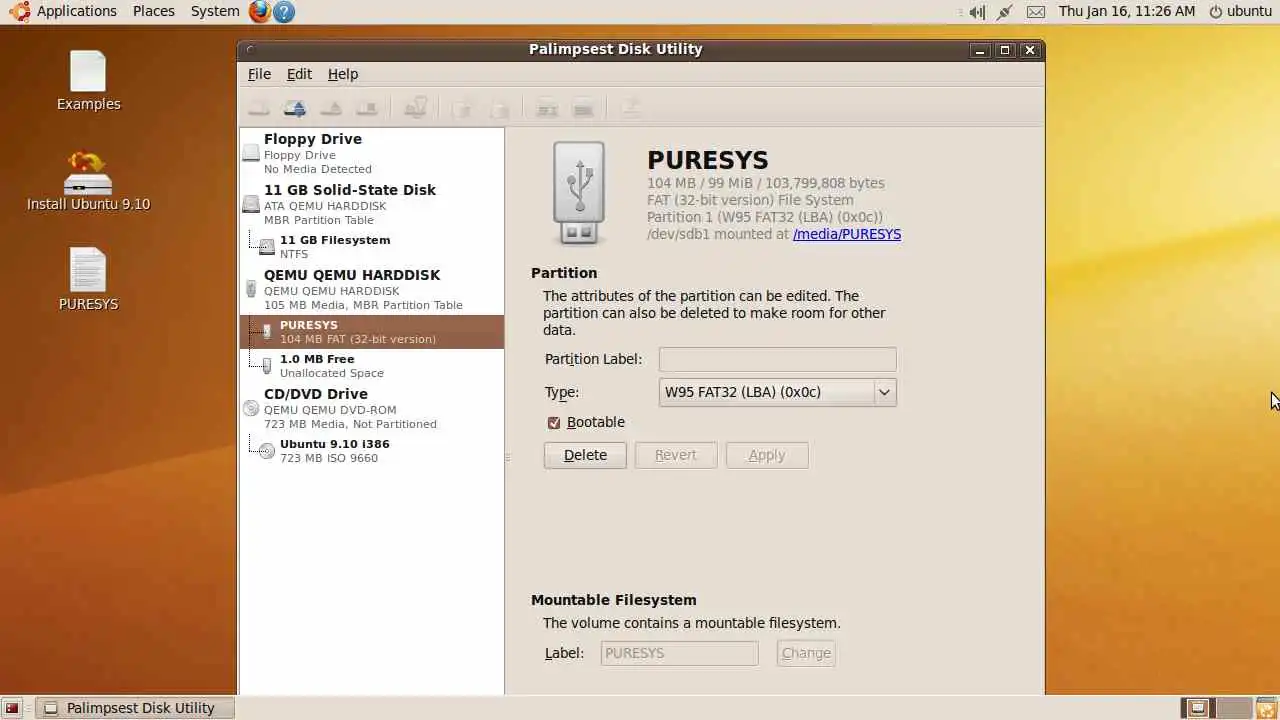Click the Show Desktop icon in bottom panel
The image size is (1280, 720).
[x=13, y=708]
